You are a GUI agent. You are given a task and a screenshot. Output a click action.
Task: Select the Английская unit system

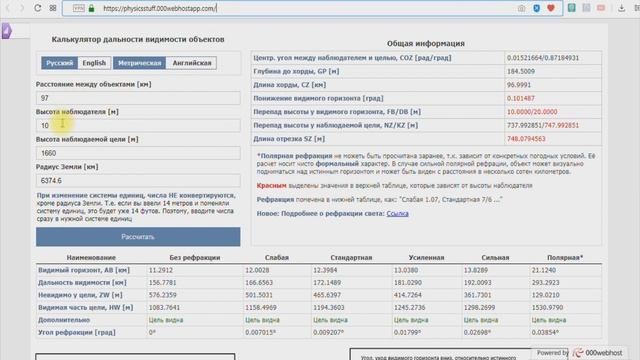pos(191,63)
